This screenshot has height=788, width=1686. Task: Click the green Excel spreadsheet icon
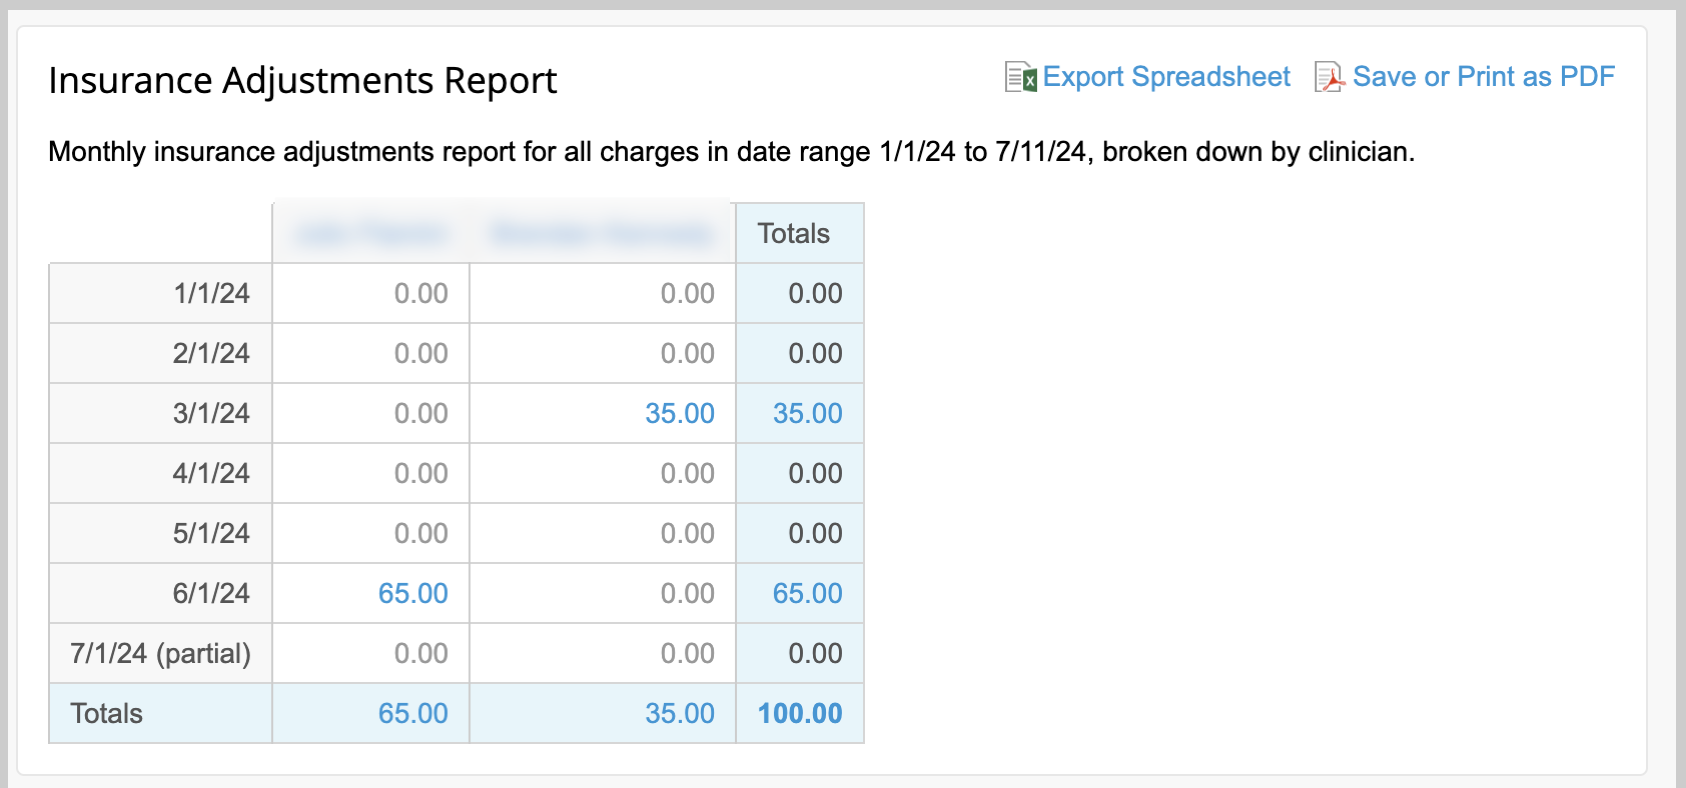click(x=1020, y=77)
